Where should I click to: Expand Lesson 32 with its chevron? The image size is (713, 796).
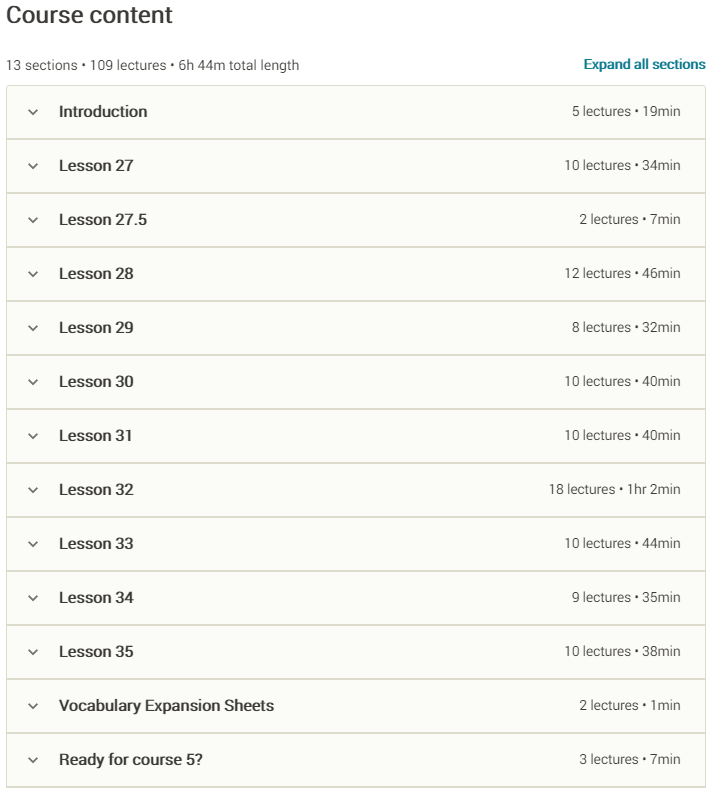pos(33,490)
